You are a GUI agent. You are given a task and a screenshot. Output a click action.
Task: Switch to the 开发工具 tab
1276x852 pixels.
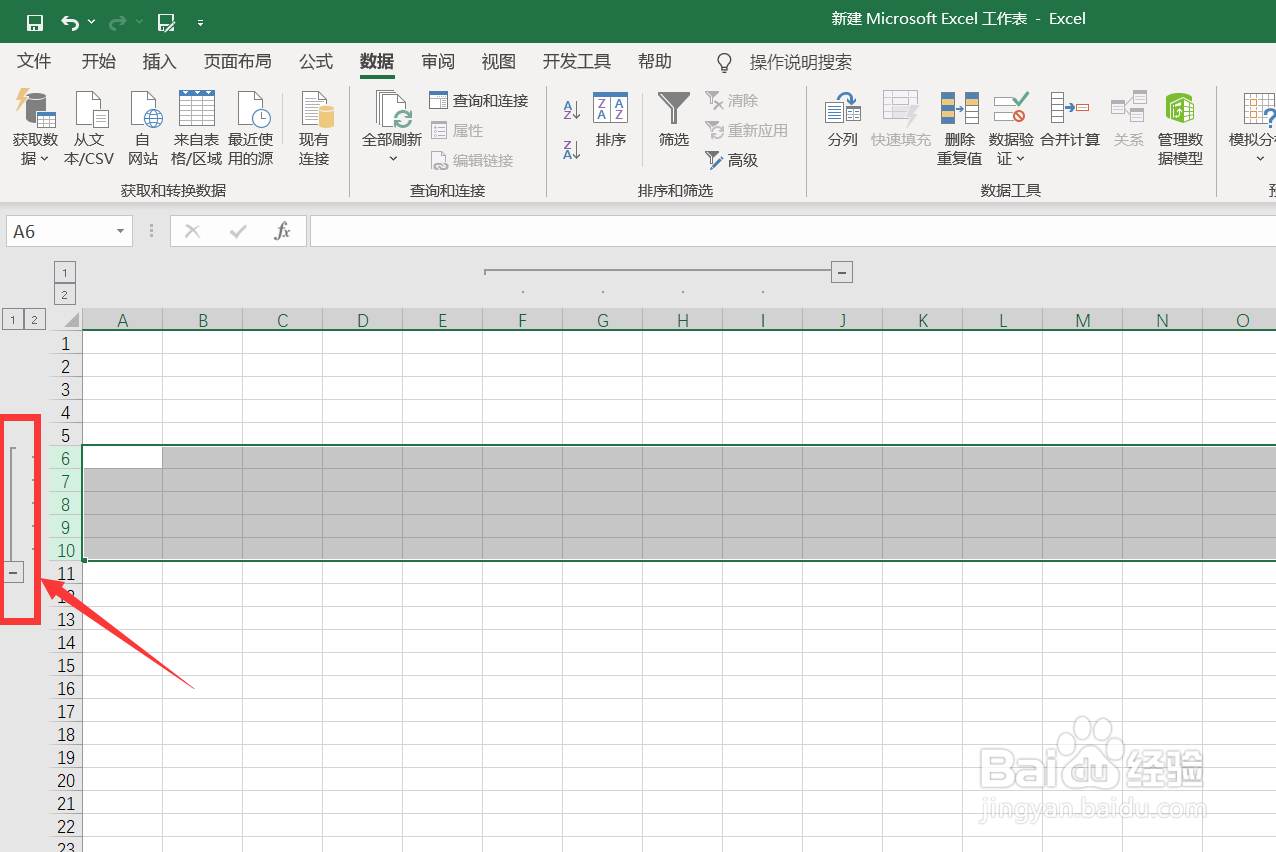577,62
